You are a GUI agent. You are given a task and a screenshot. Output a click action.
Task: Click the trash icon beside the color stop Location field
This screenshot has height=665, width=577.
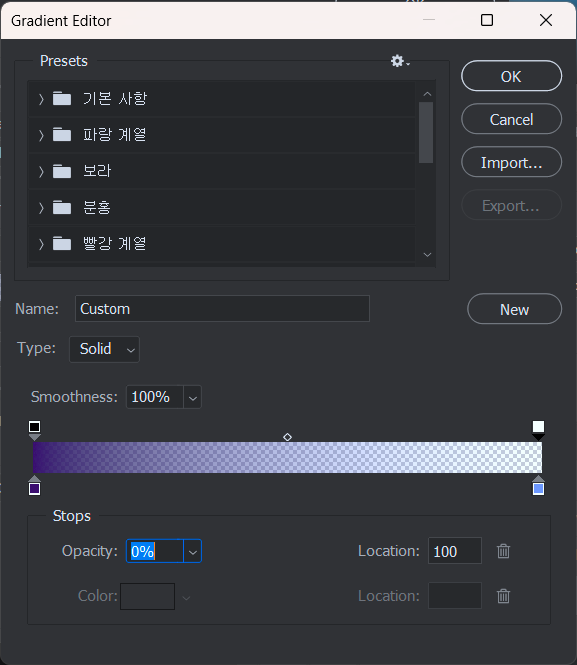pos(503,596)
